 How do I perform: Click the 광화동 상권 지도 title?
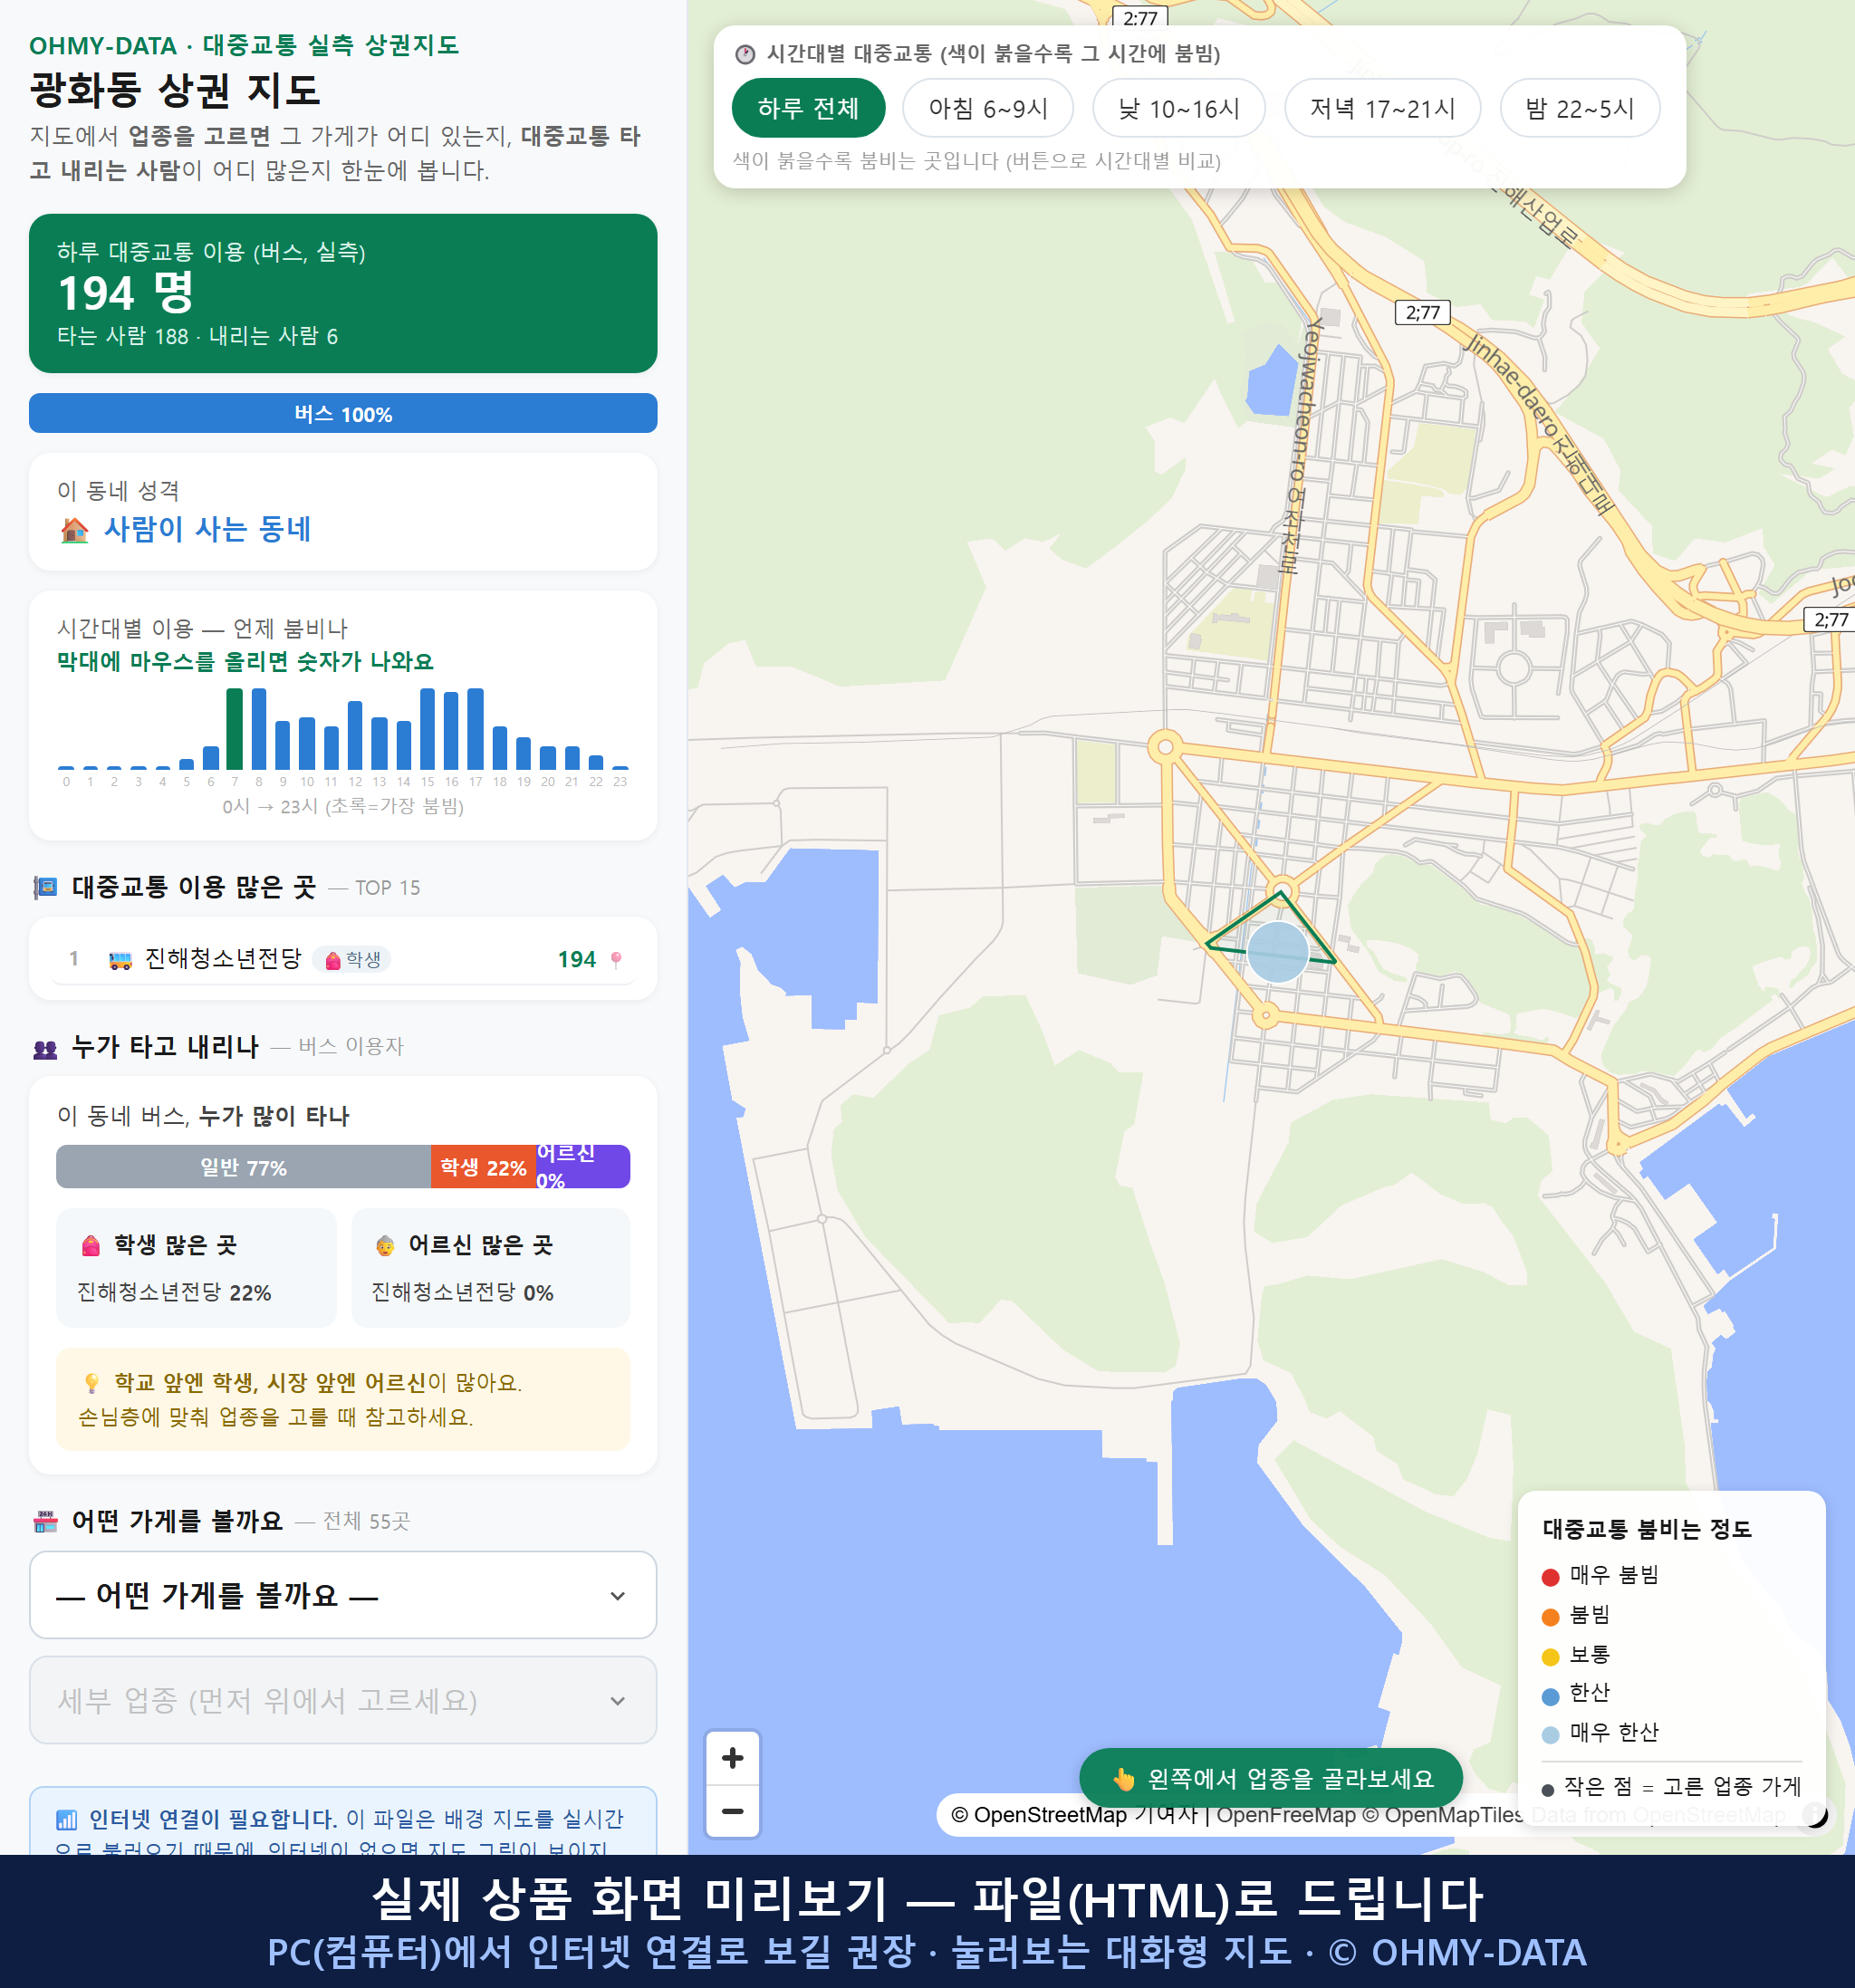[175, 90]
